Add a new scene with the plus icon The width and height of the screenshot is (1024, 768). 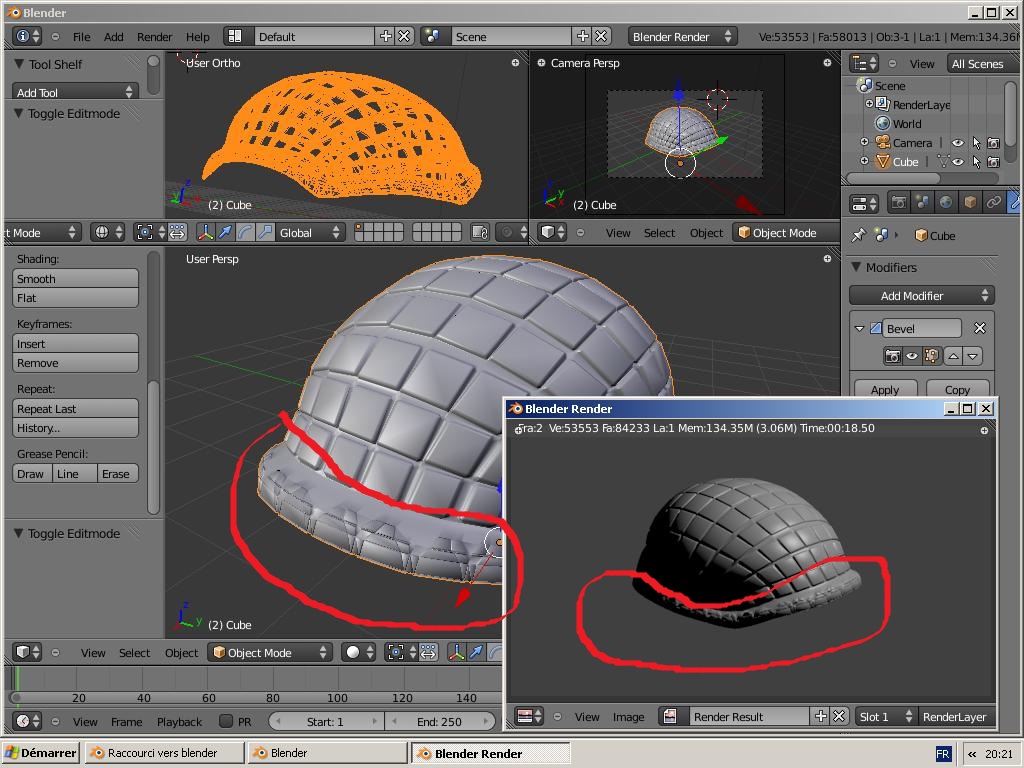(583, 37)
